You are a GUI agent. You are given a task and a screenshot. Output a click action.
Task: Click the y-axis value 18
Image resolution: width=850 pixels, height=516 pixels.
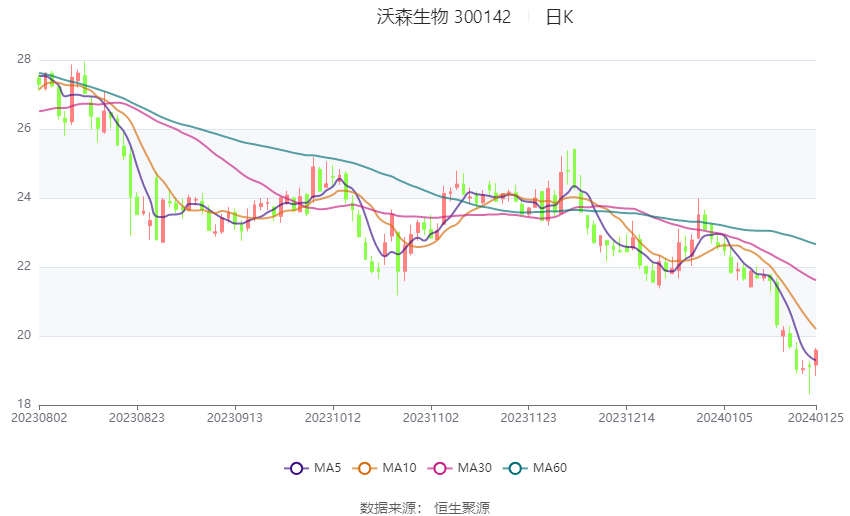click(24, 404)
